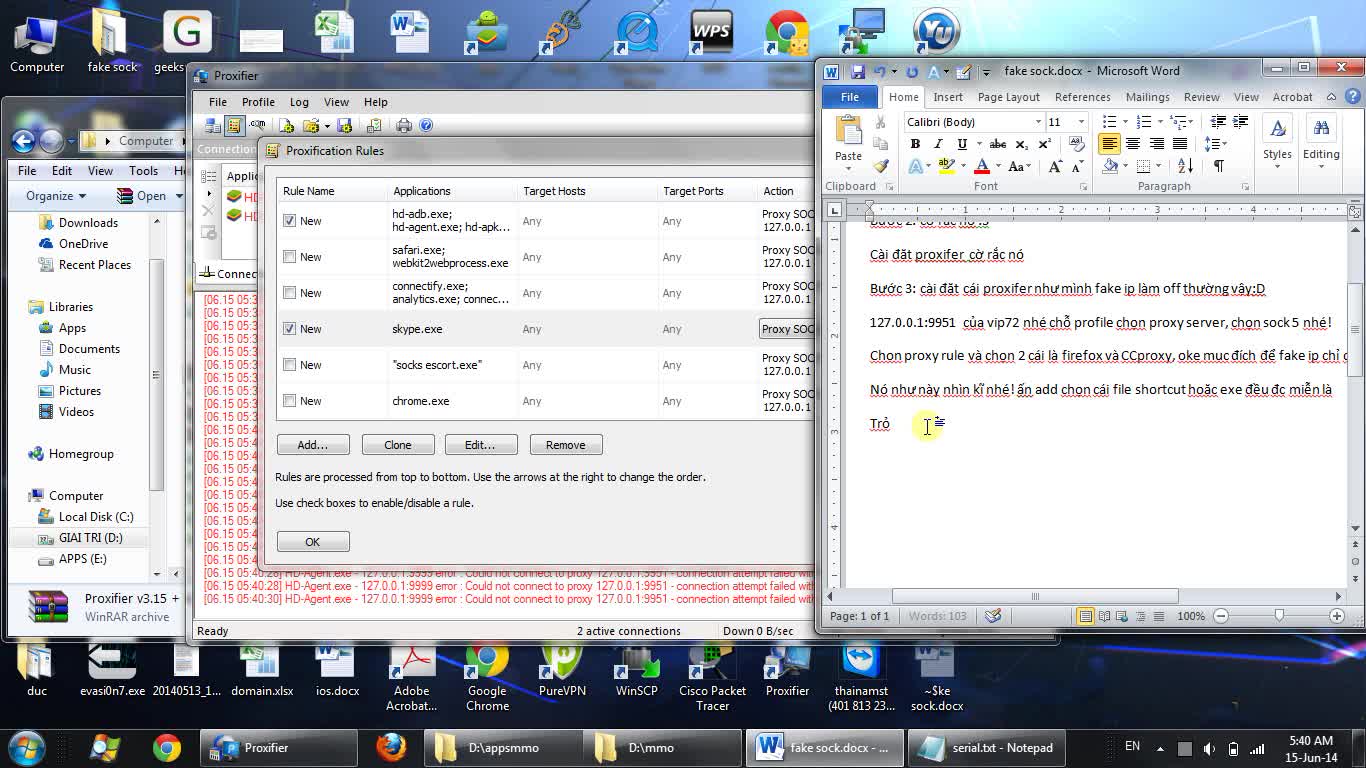Open the File tab in Word

point(850,97)
